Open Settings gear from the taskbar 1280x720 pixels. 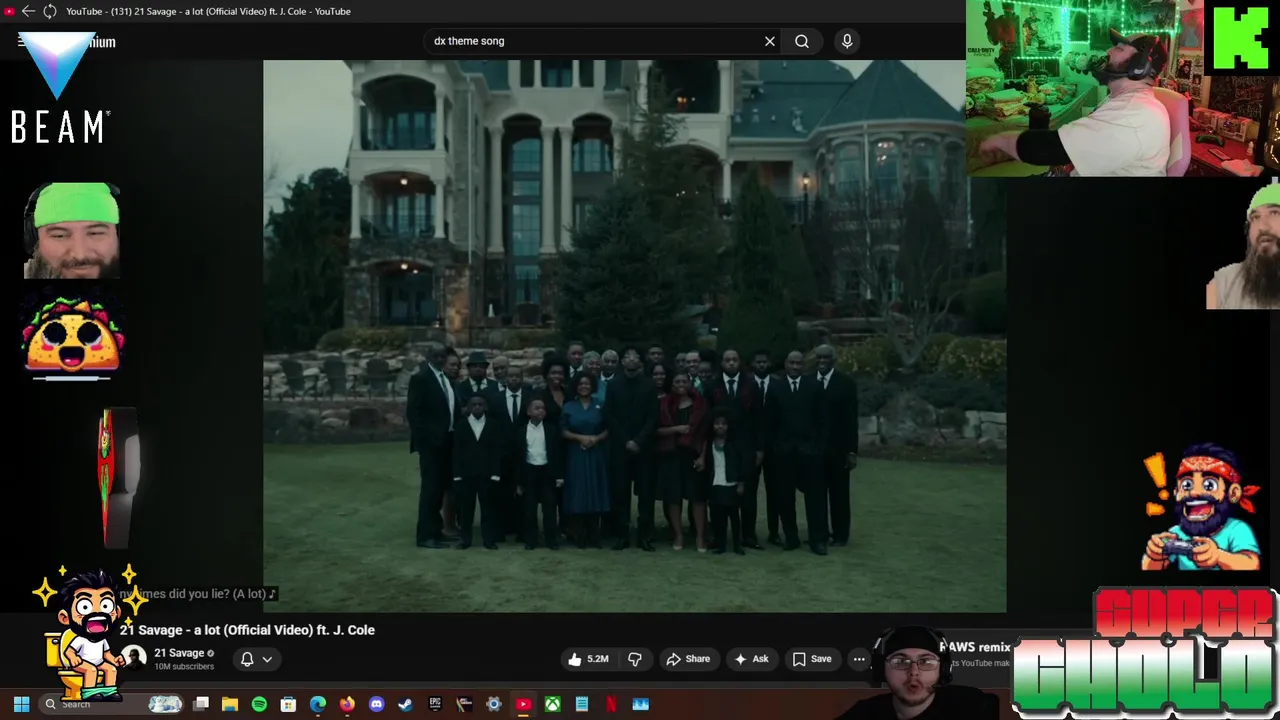tap(493, 704)
